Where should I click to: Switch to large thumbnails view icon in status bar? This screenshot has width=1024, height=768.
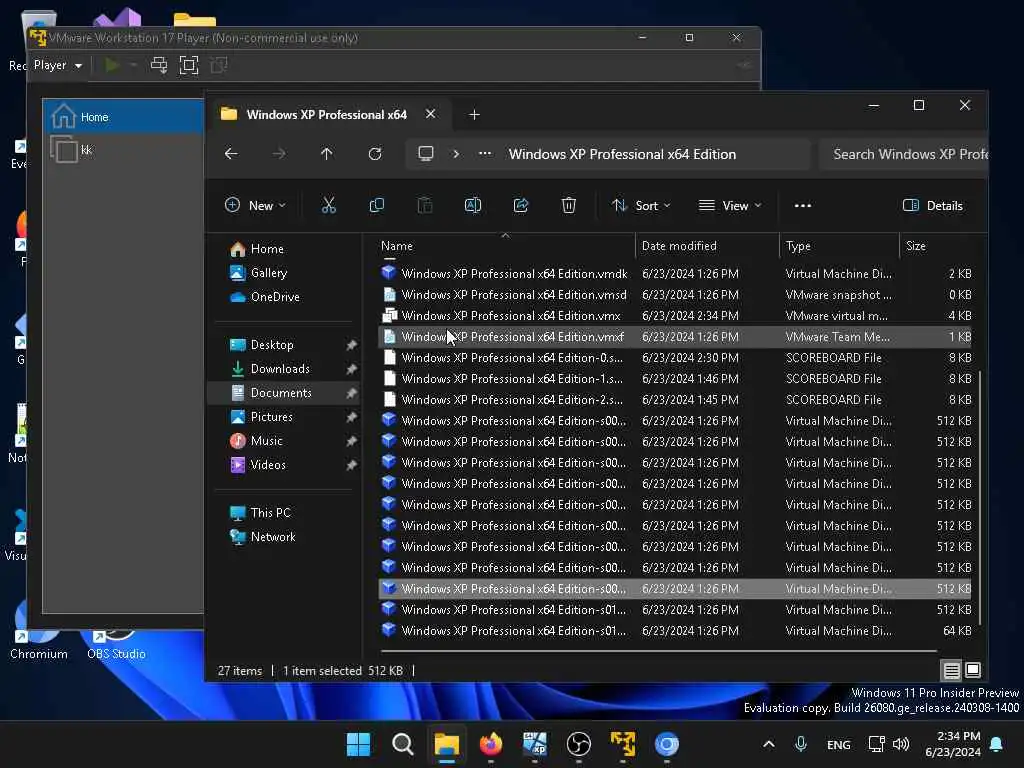click(972, 670)
